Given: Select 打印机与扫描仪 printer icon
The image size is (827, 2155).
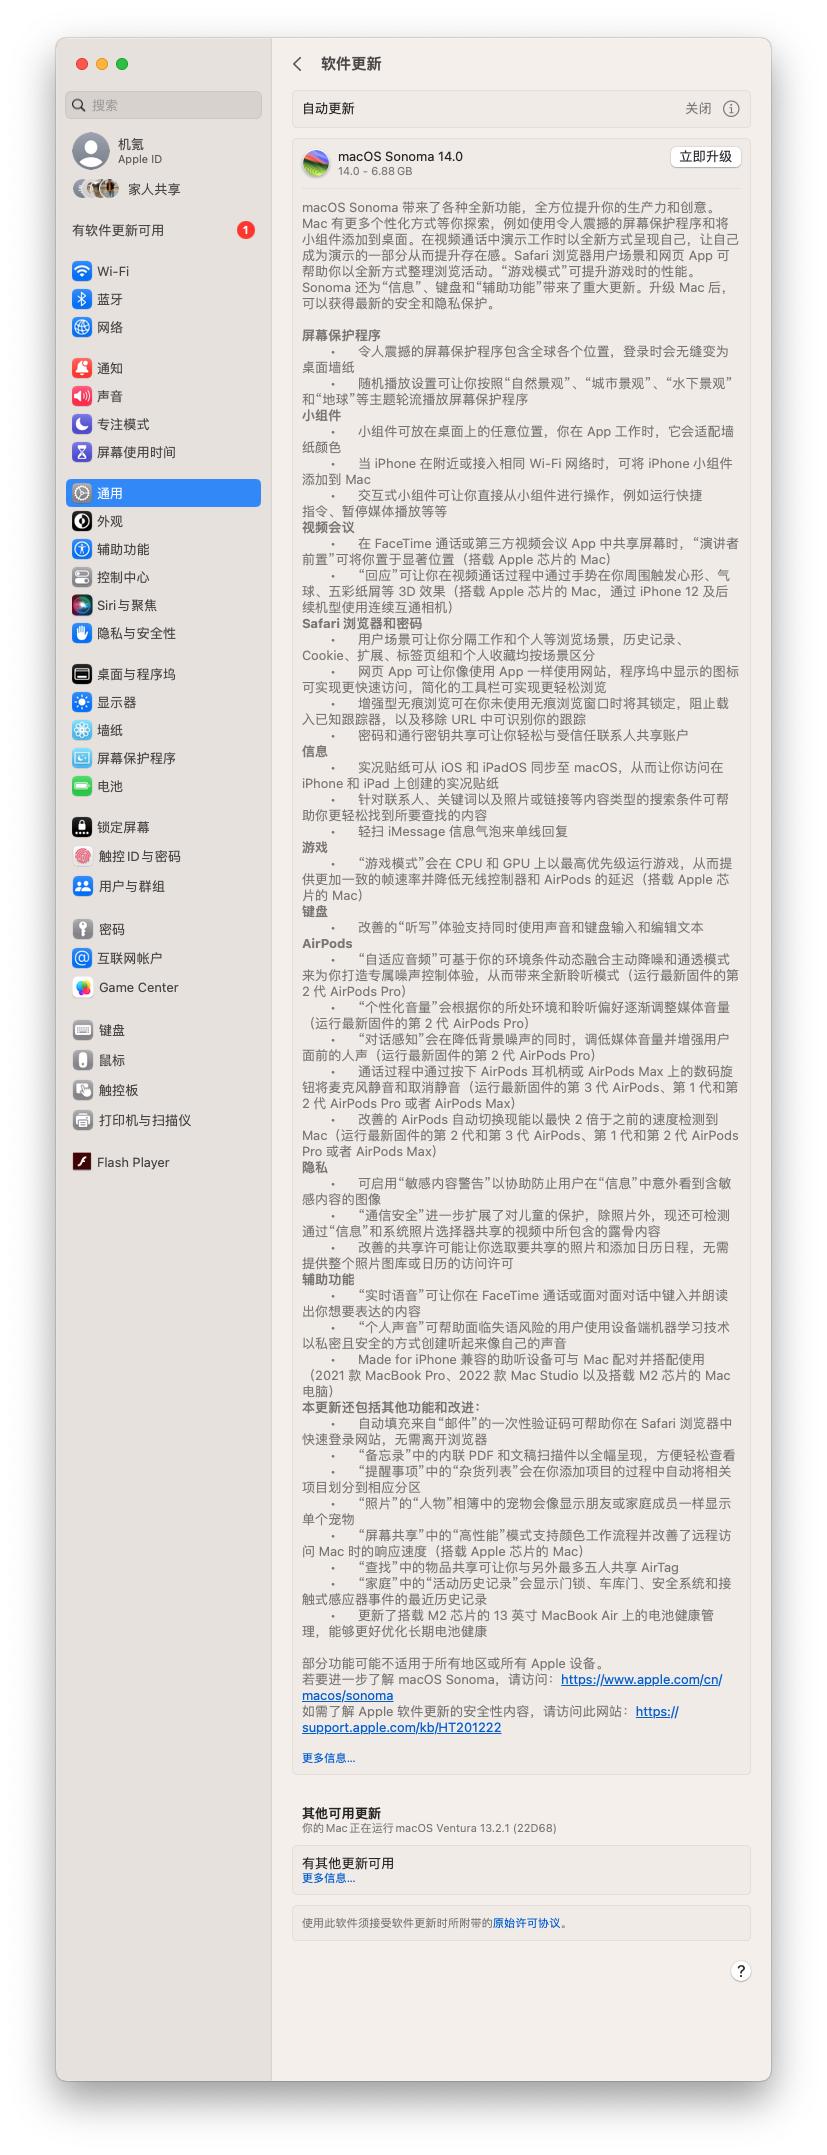Looking at the screenshot, I should point(82,1120).
